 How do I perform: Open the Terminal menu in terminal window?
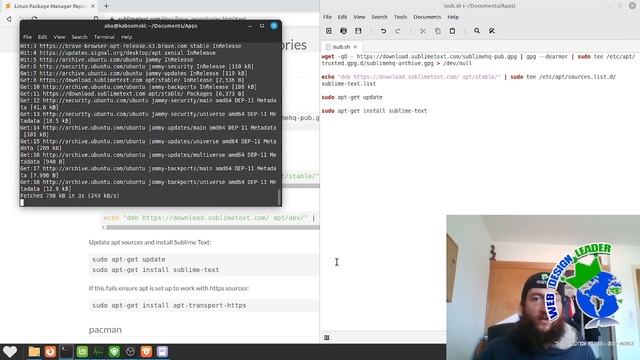pos(104,37)
